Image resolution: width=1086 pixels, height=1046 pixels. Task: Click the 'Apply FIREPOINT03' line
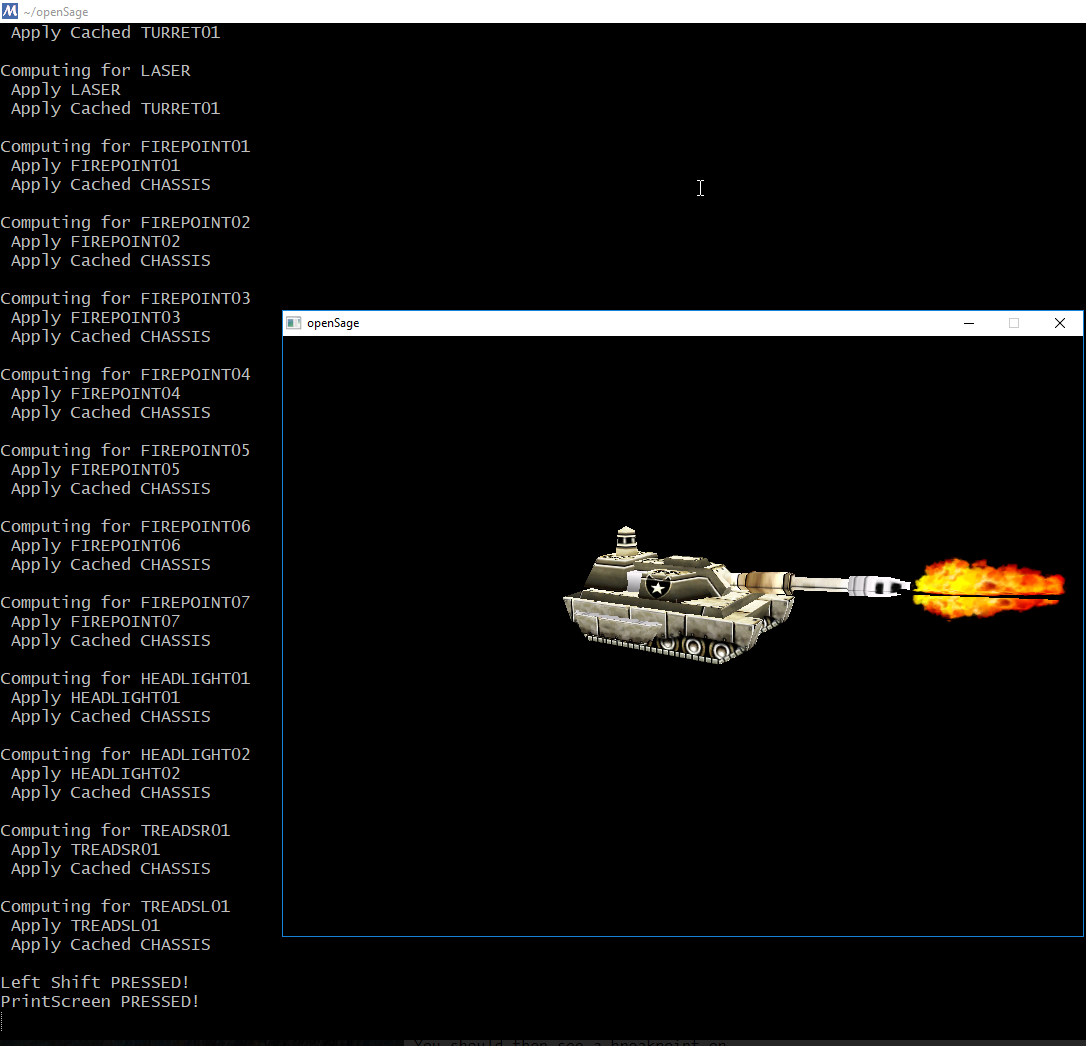coord(96,318)
